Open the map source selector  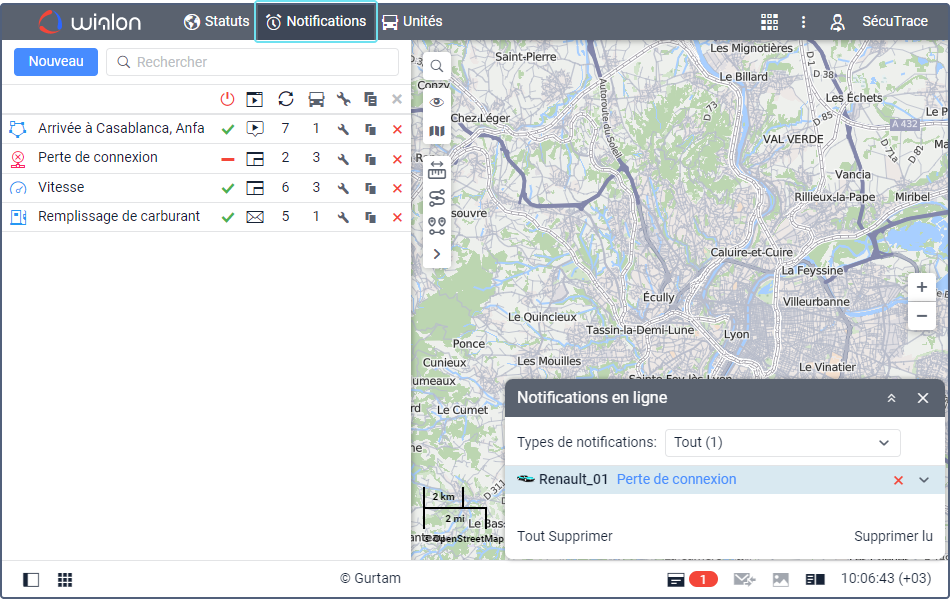437,131
